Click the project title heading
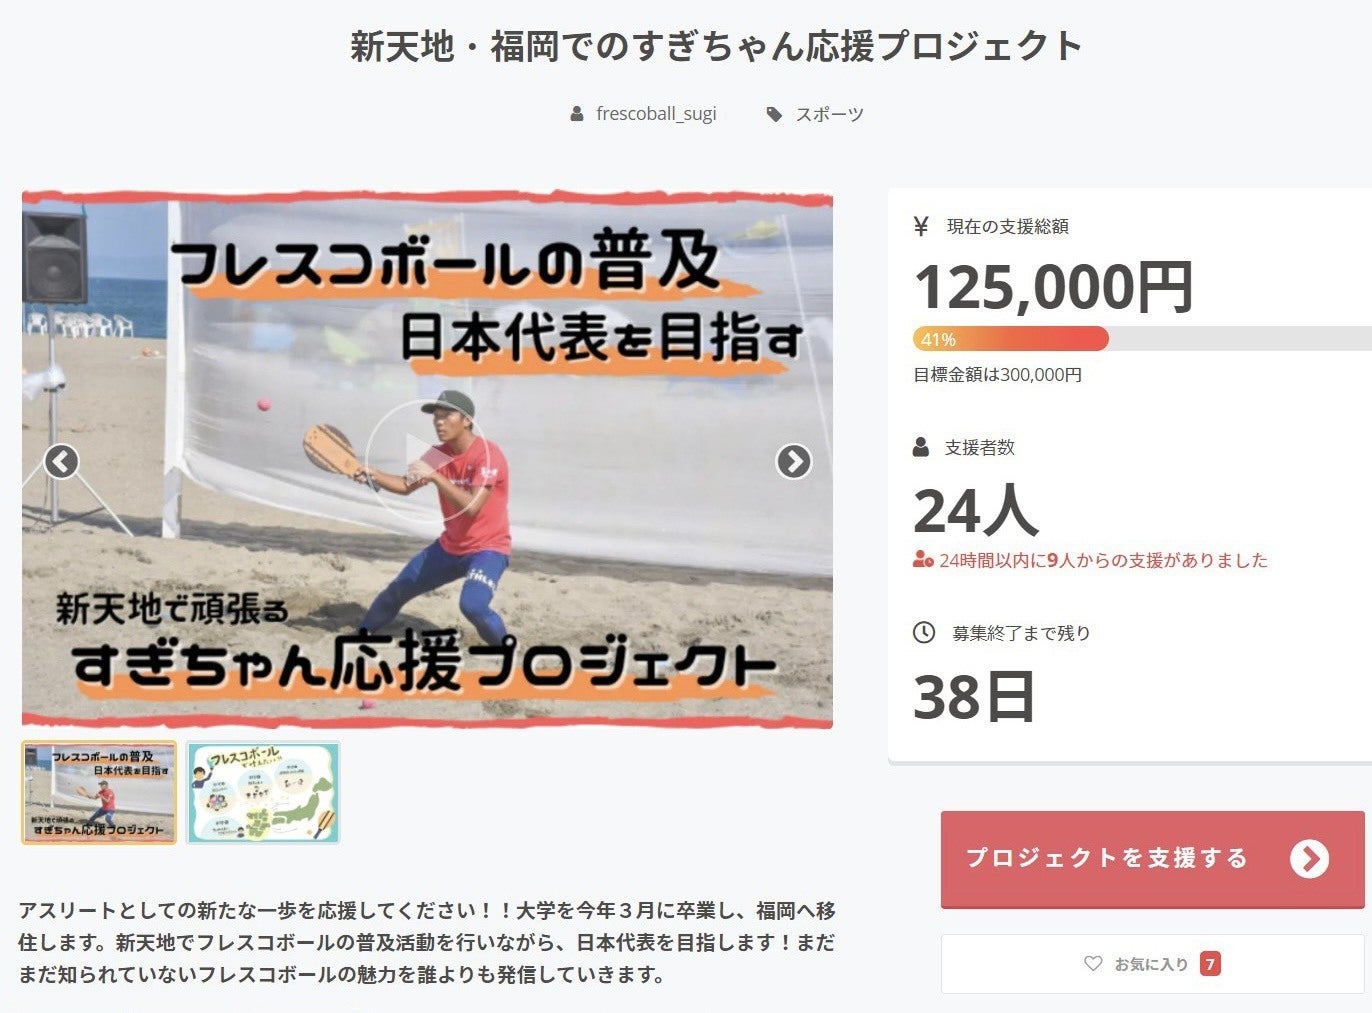The image size is (1372, 1013). pos(716,46)
